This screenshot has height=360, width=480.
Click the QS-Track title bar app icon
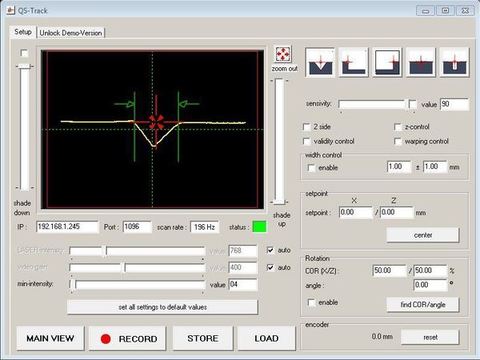pos(11,10)
